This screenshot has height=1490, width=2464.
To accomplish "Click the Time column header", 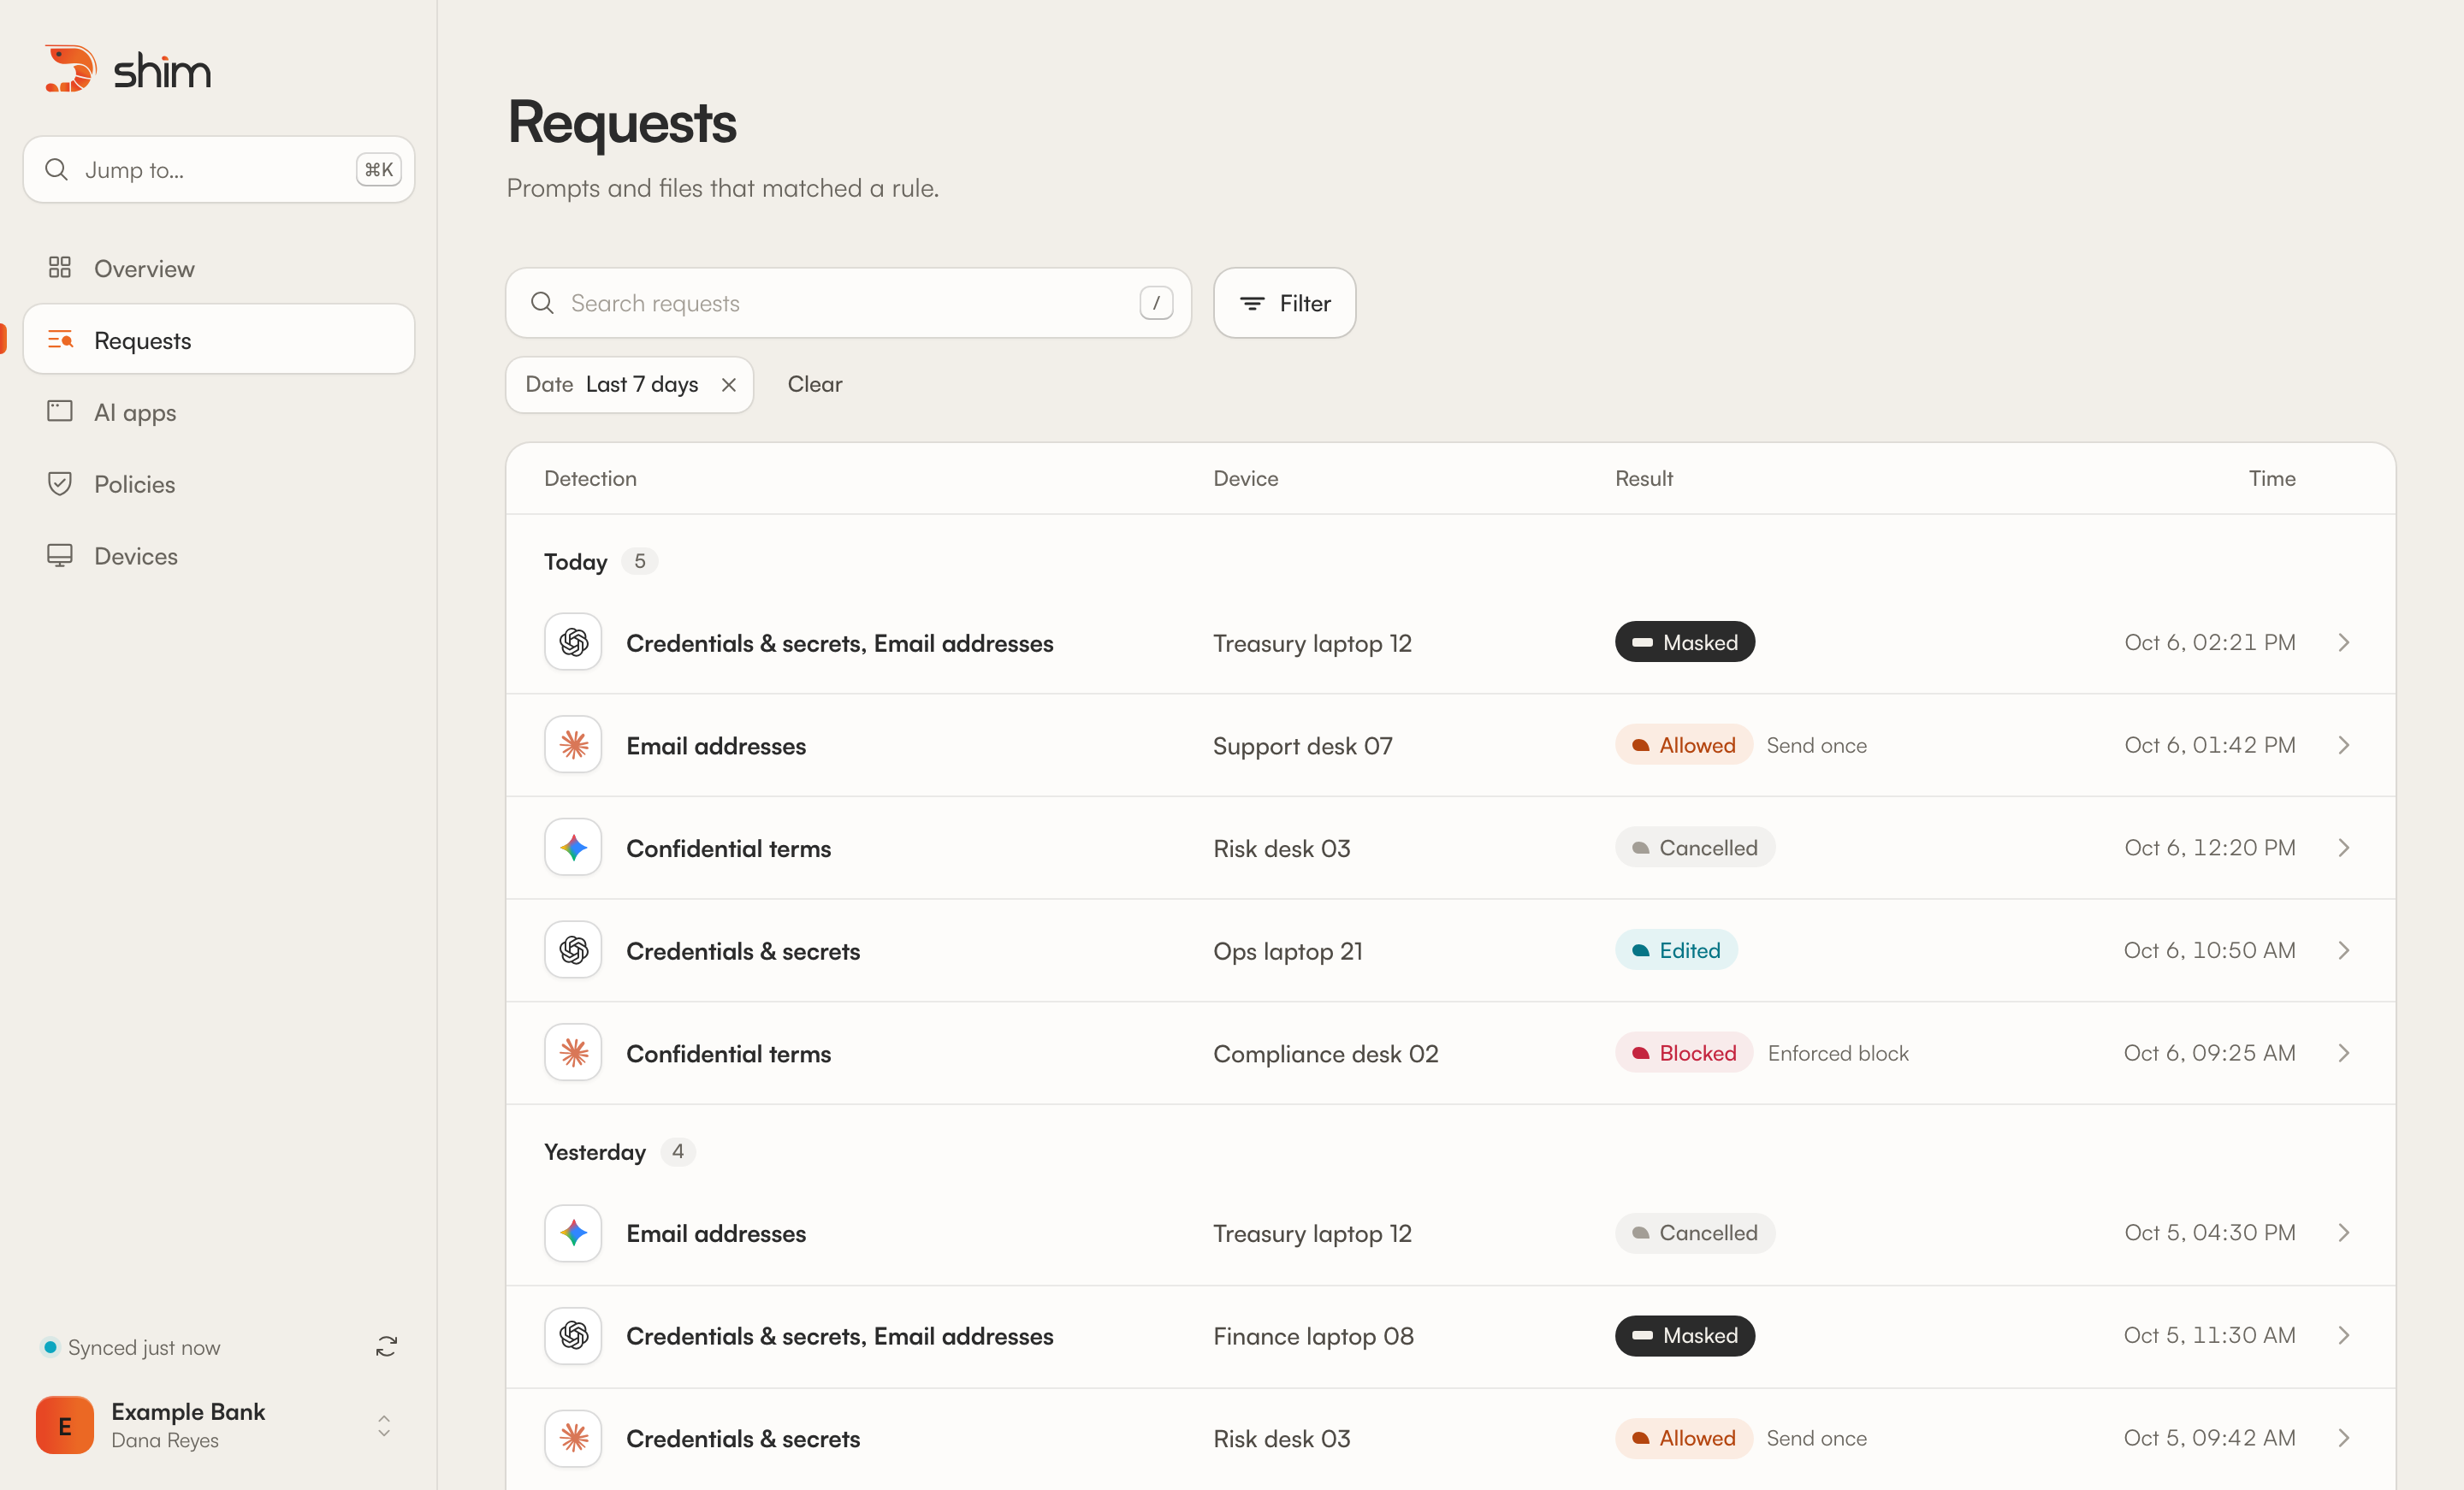I will coord(2272,478).
